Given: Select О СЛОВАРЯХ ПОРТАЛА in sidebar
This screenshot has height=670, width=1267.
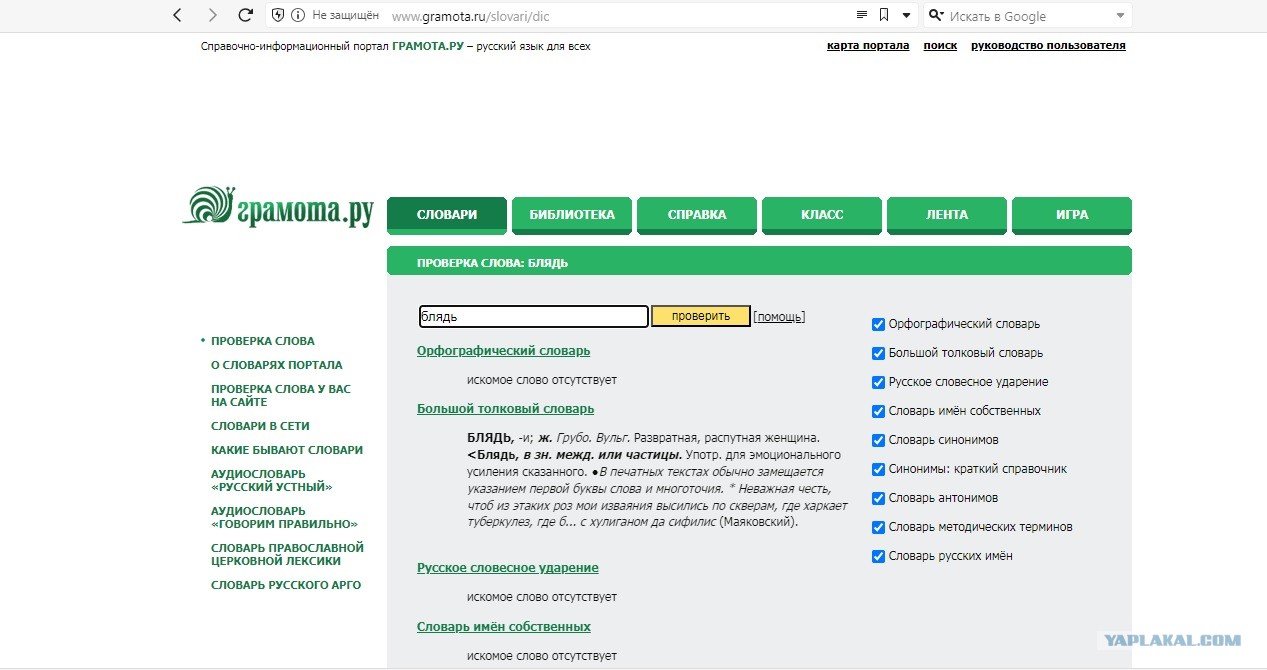Looking at the screenshot, I should point(276,365).
